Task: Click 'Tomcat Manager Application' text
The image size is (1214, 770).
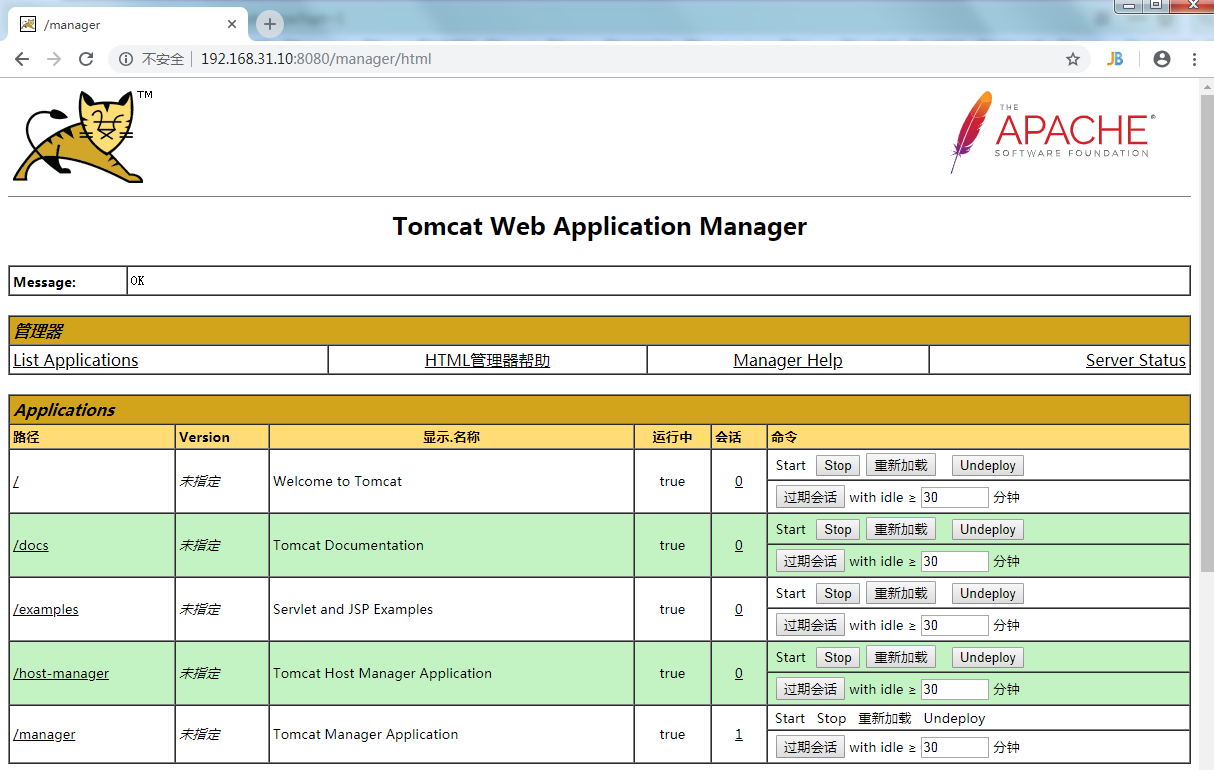Action: [365, 734]
